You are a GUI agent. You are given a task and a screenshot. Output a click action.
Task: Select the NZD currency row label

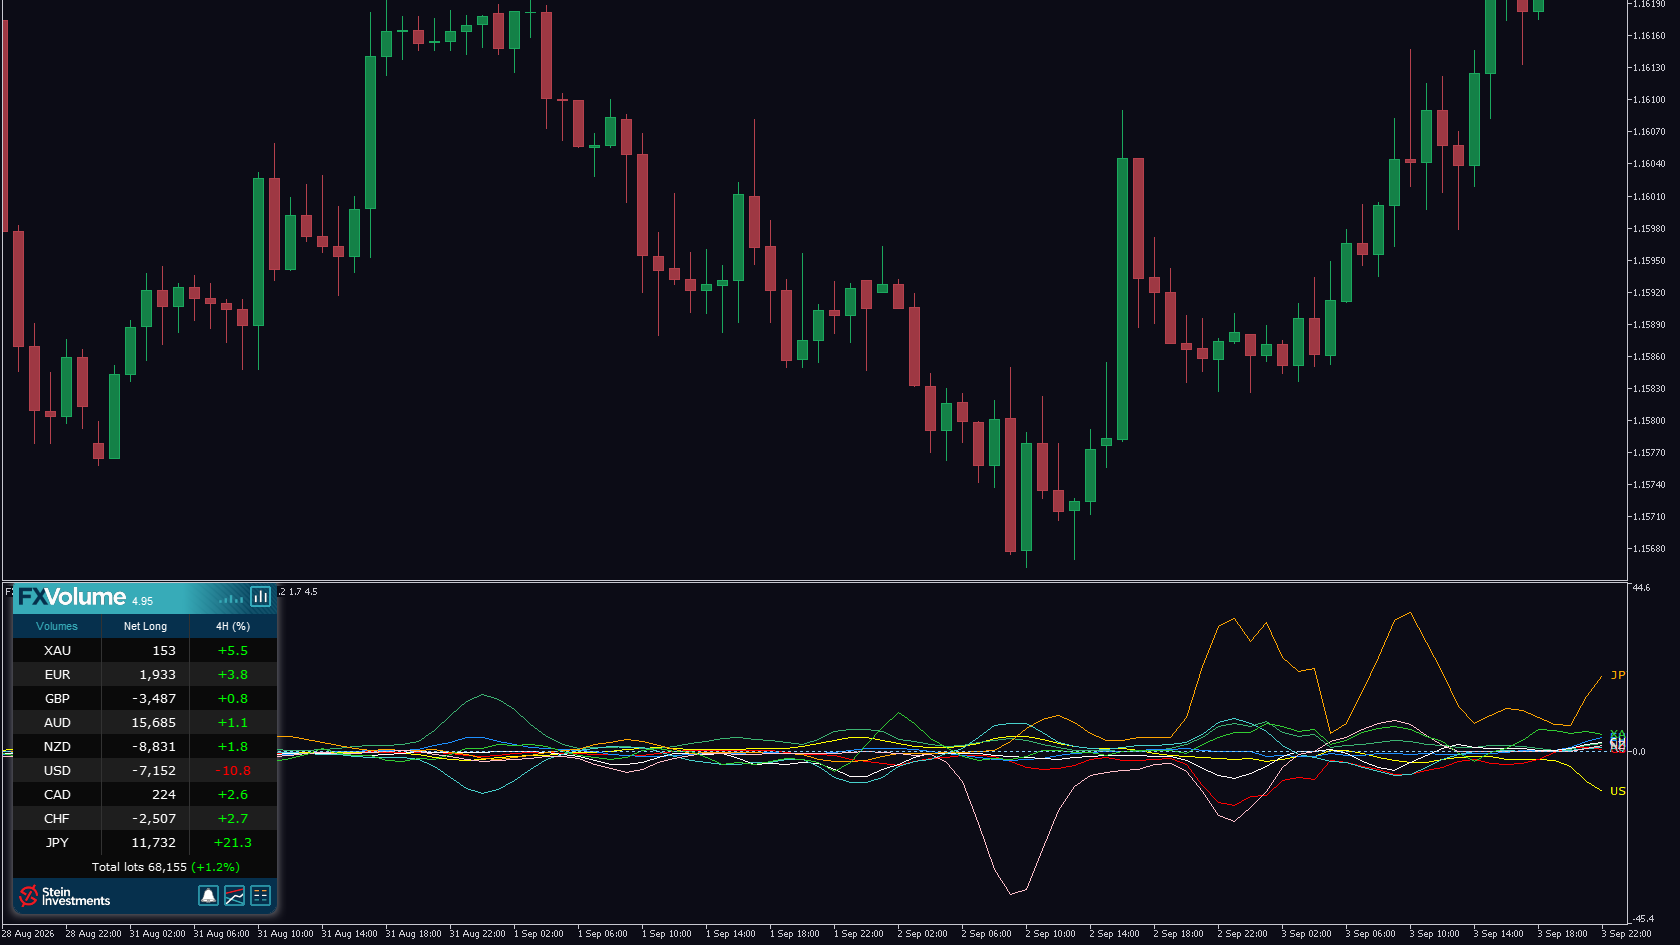(58, 747)
